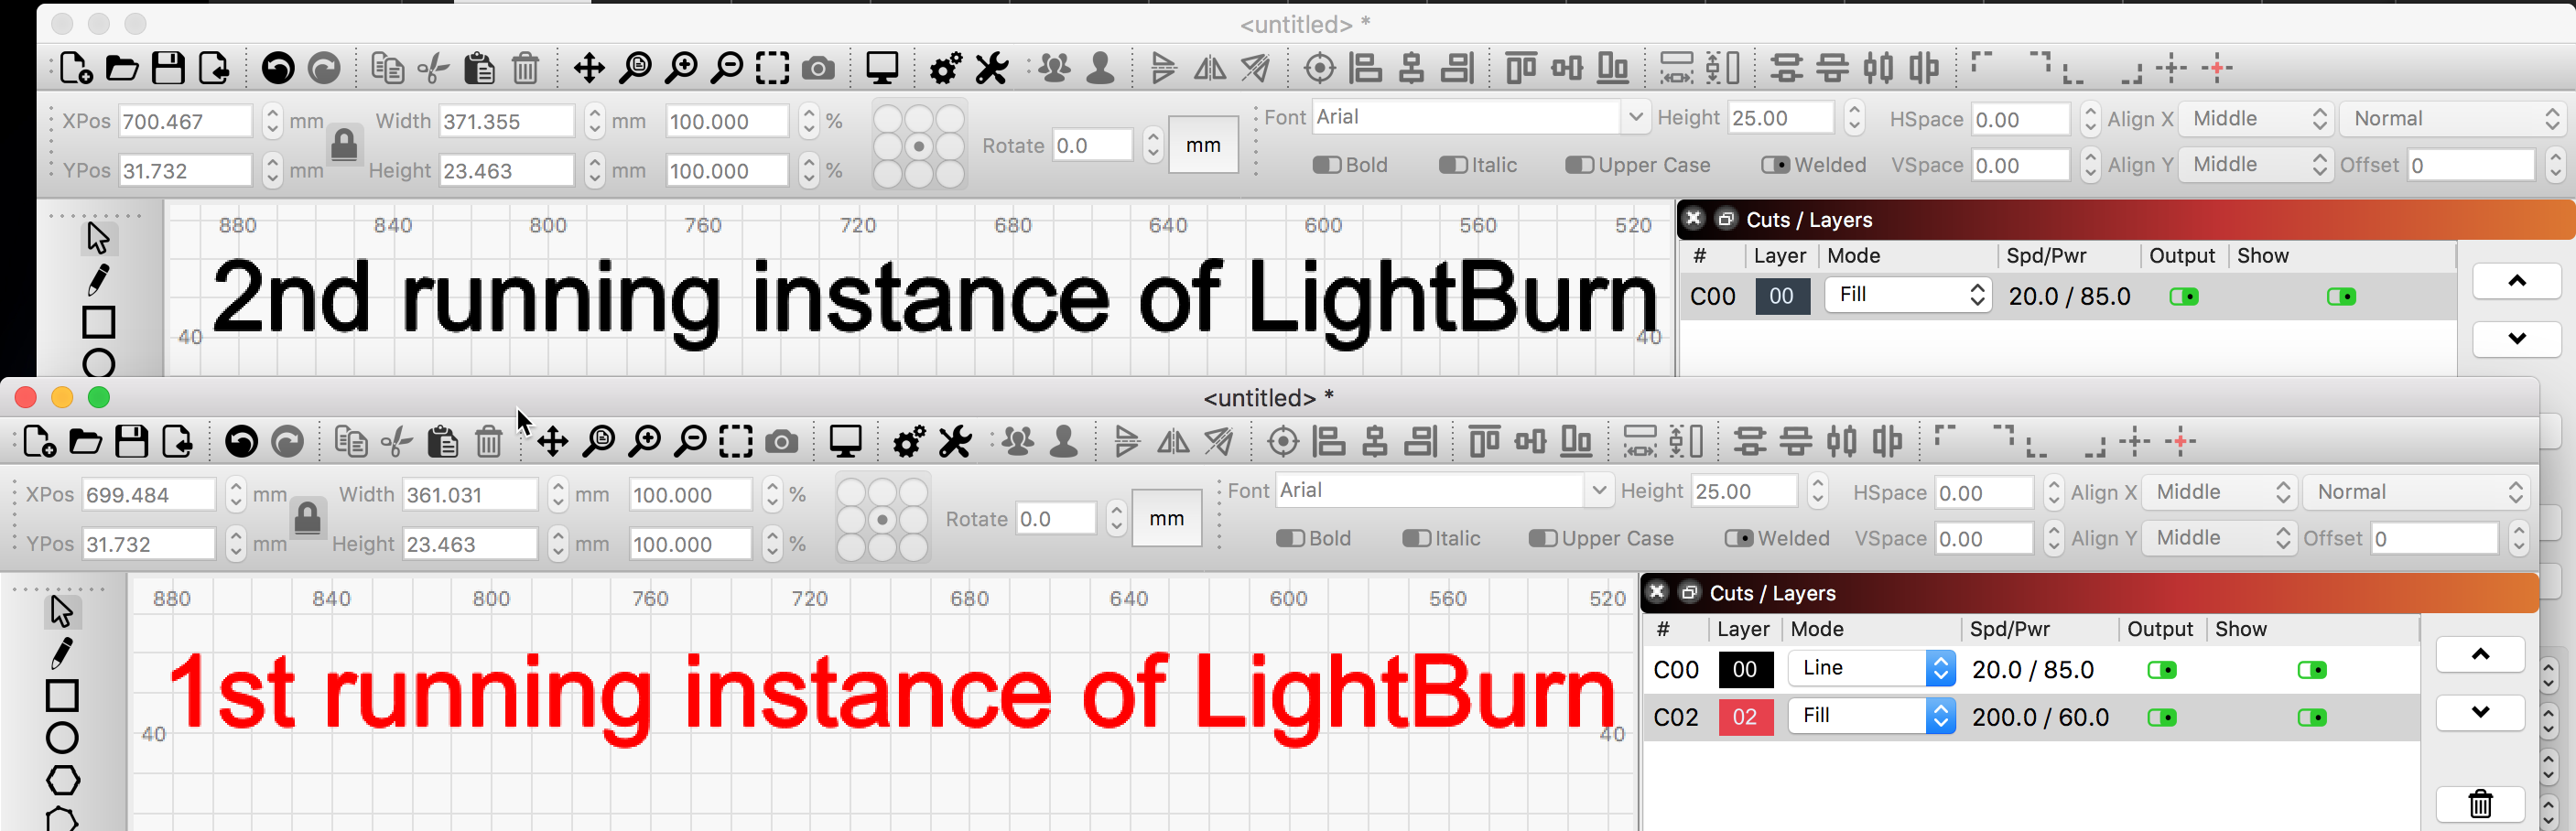Click New file icon in front window
Image resolution: width=2576 pixels, height=831 pixels.
click(x=40, y=441)
